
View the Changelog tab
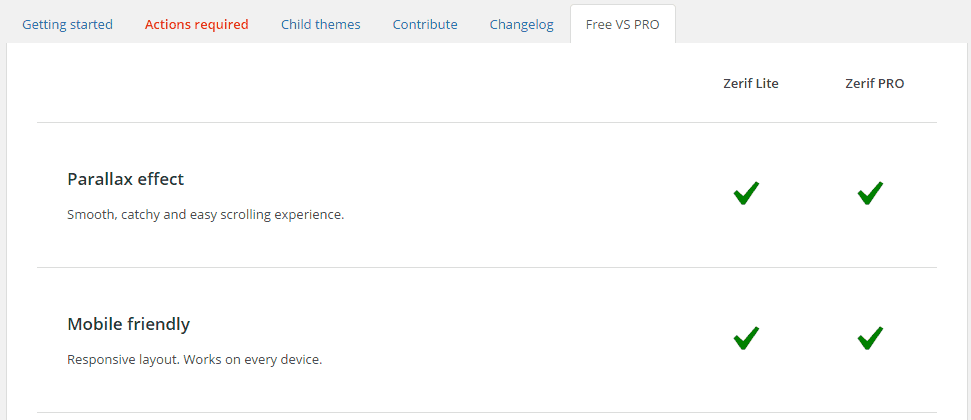coord(521,25)
